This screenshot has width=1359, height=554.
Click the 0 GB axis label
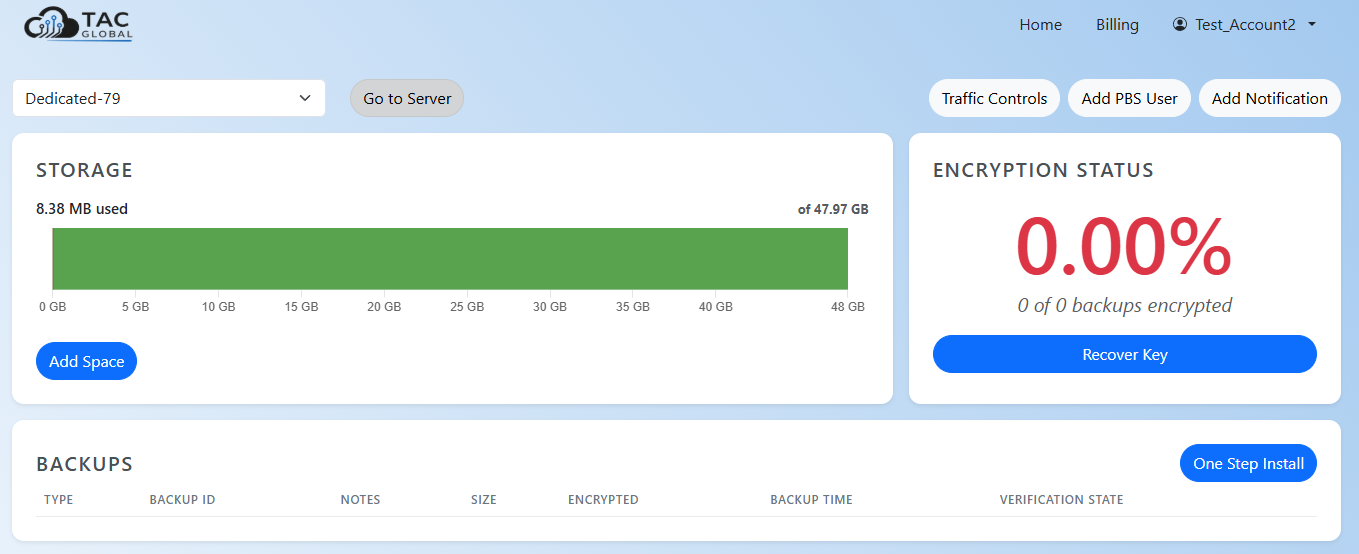click(53, 307)
